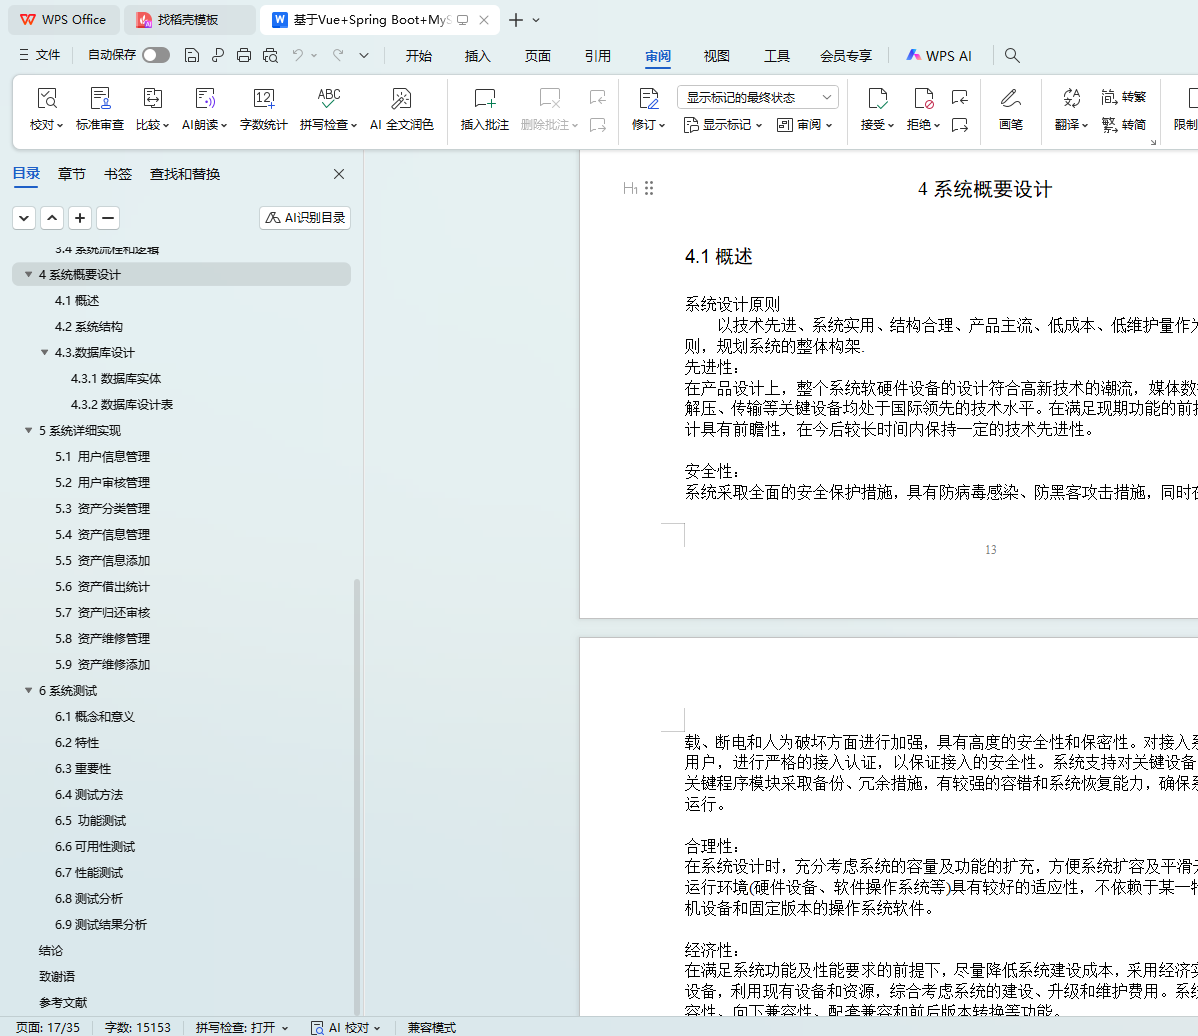
Task: Click the print icon in quick access toolbar
Action: 244,56
